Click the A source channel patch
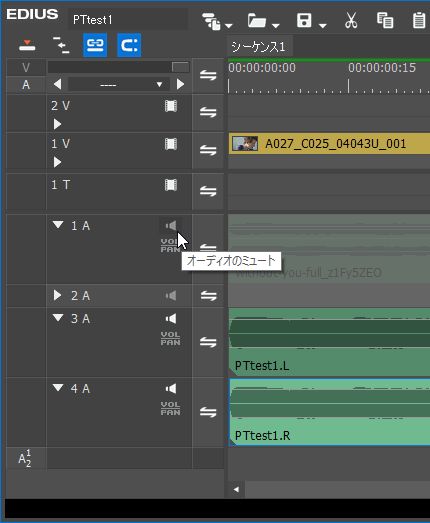Image resolution: width=430 pixels, height=523 pixels. pos(26,85)
